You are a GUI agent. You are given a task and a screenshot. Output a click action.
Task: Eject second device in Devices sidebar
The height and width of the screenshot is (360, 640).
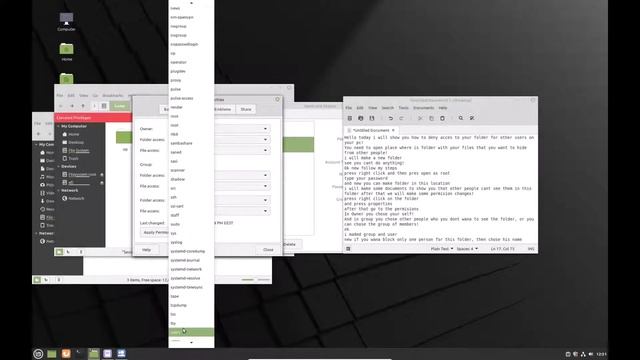(x=102, y=182)
